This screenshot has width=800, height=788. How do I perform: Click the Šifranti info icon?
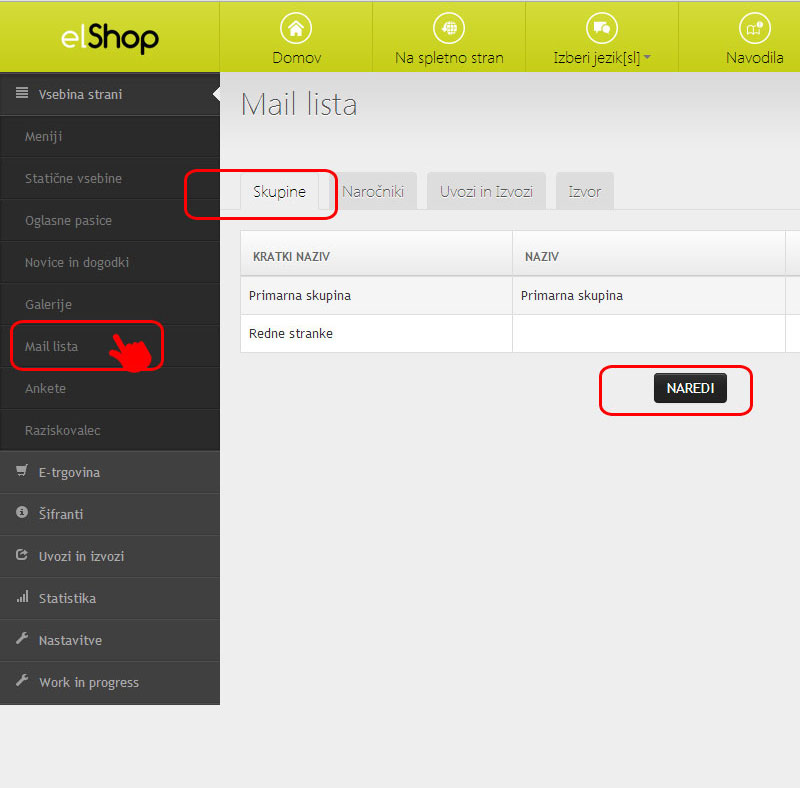coord(21,512)
